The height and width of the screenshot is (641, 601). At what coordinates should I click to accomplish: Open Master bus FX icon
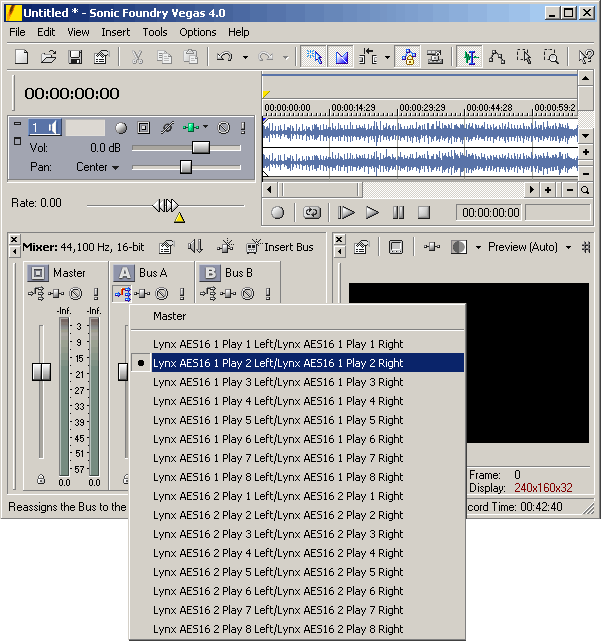[56, 294]
